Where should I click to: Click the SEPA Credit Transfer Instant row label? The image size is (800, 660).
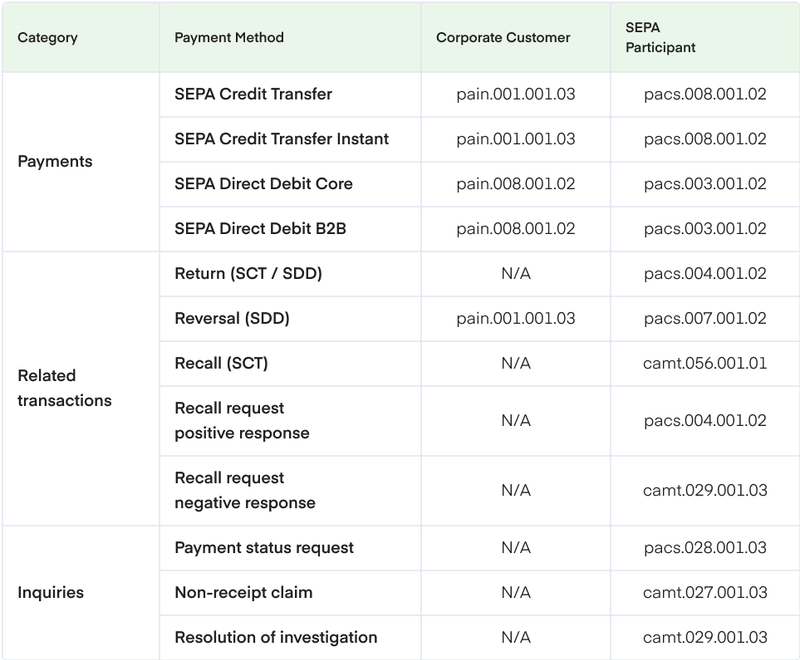coord(281,139)
